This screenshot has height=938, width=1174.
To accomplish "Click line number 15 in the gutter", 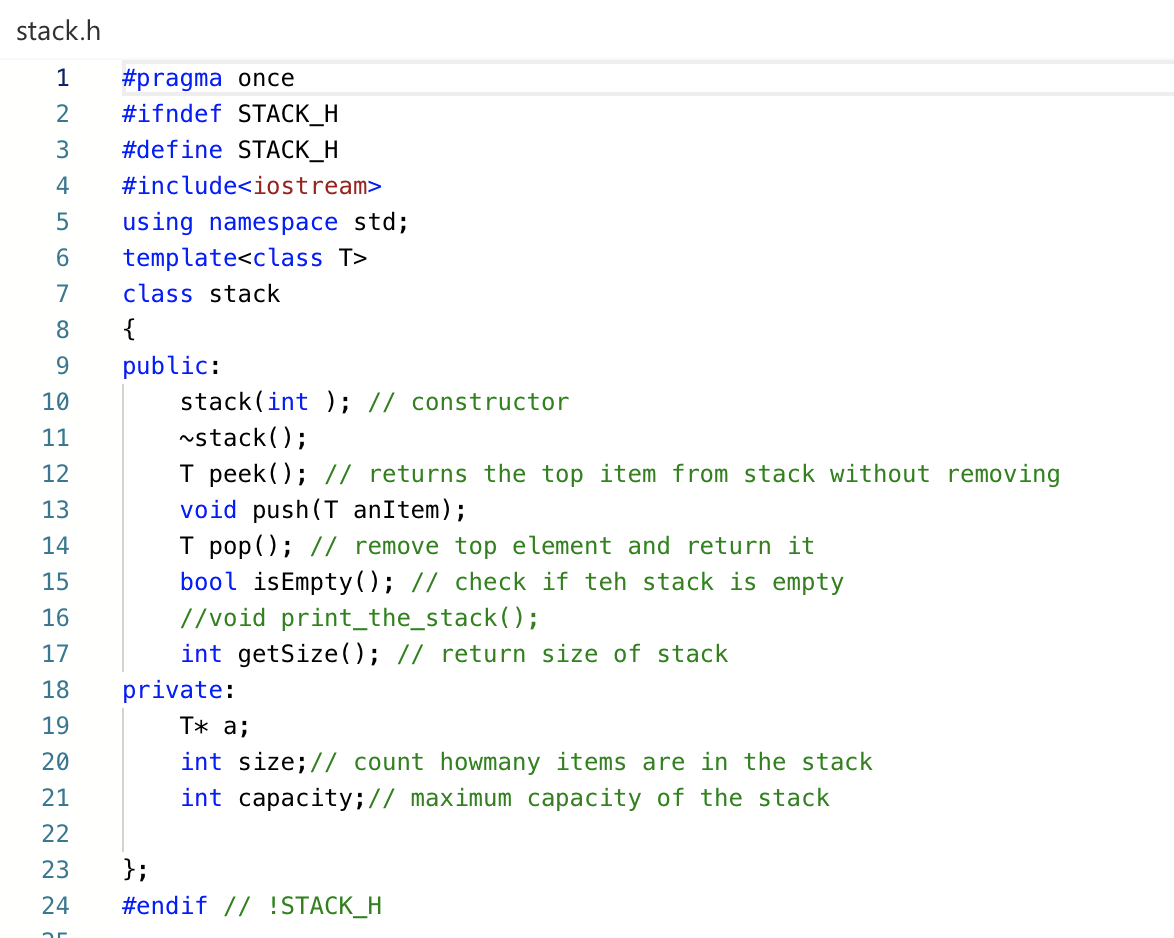I will coord(55,581).
